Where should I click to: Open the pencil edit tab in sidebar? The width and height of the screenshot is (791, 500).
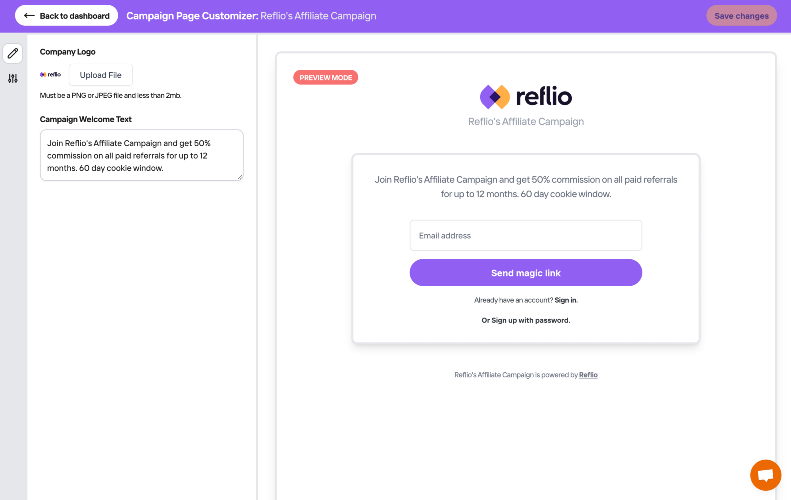point(13,53)
